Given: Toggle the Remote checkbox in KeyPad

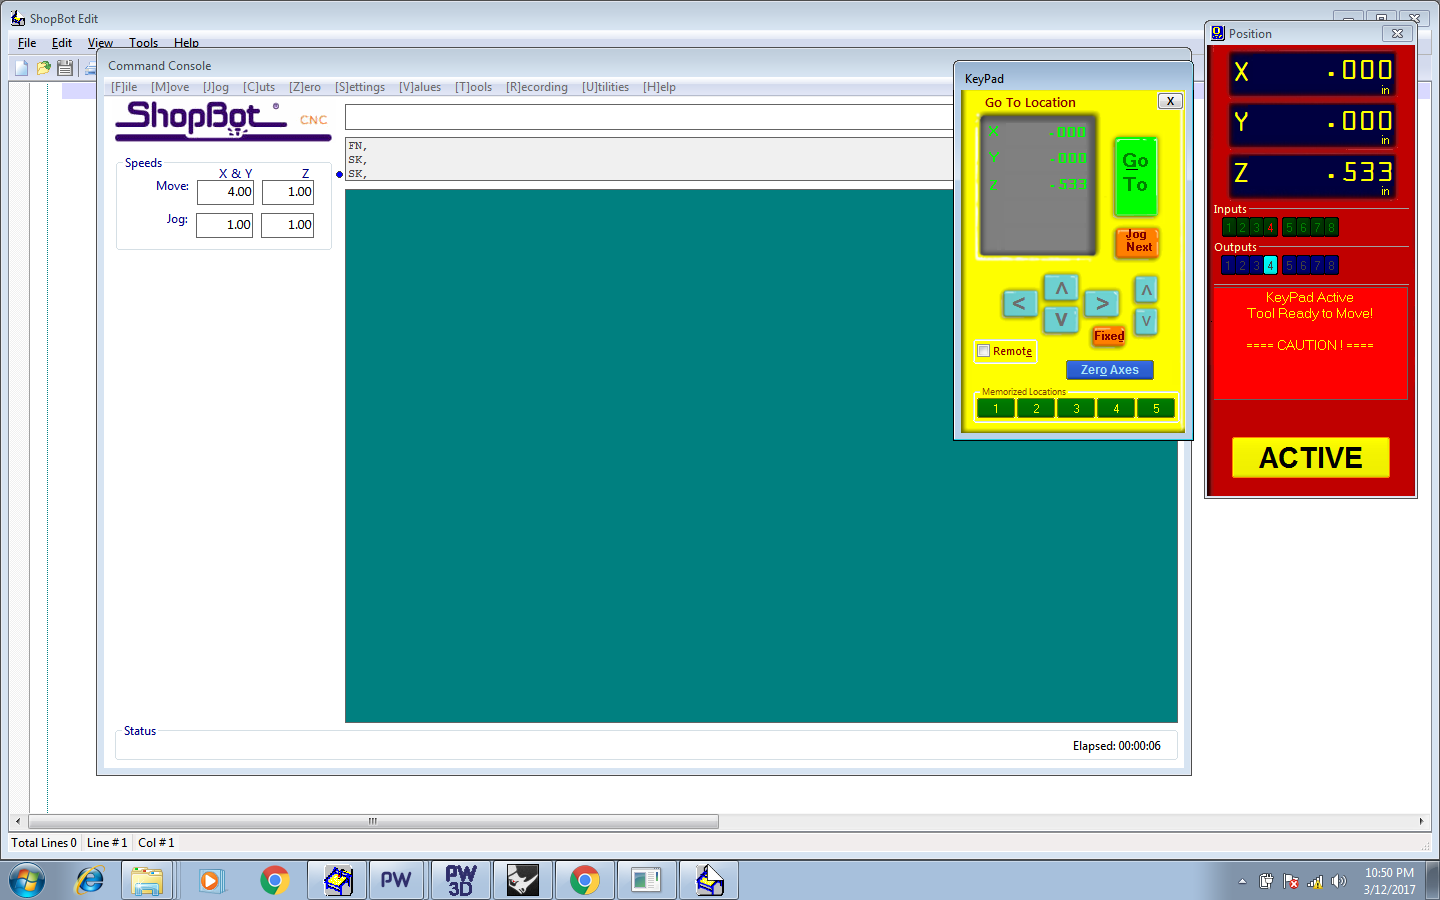Looking at the screenshot, I should 984,351.
